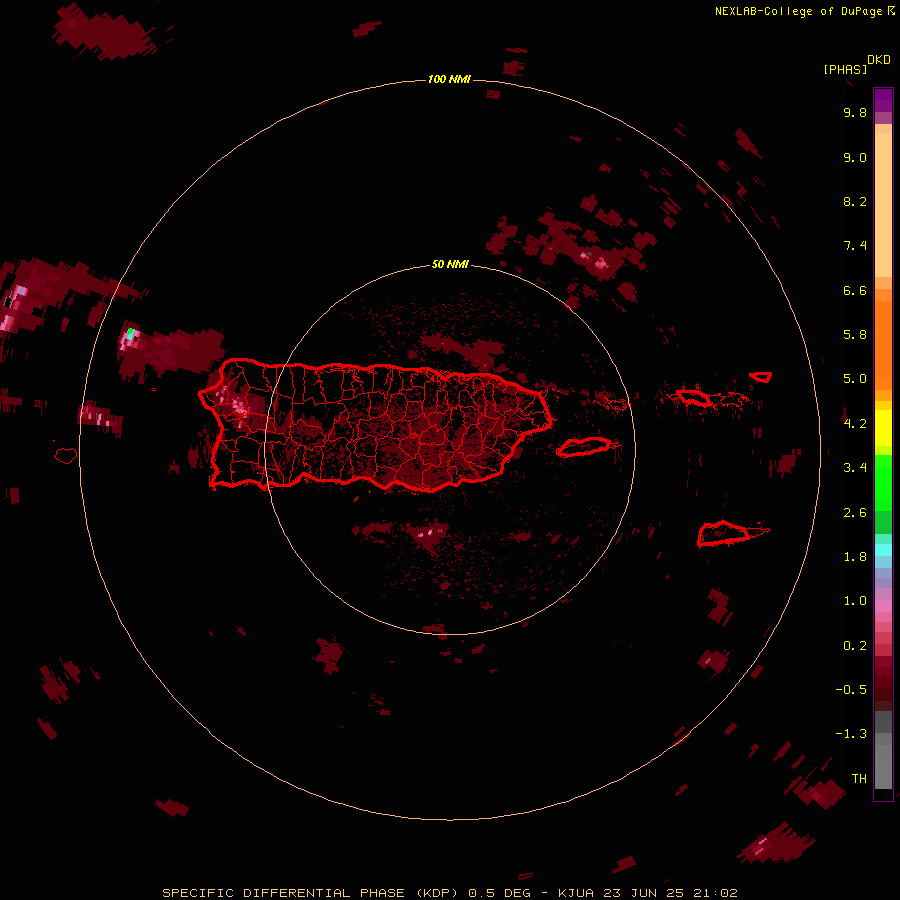The image size is (900, 900).
Task: Click the -1.3 scale value
Action: (851, 734)
